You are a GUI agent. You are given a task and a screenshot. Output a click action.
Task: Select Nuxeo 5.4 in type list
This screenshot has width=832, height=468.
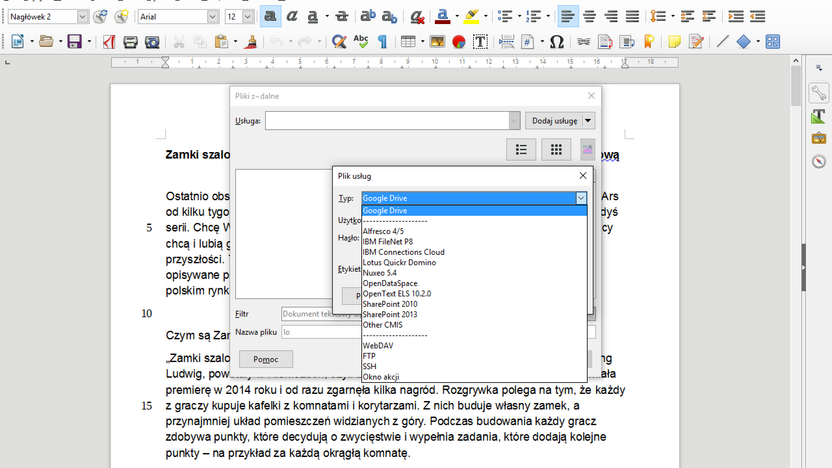tap(474, 273)
